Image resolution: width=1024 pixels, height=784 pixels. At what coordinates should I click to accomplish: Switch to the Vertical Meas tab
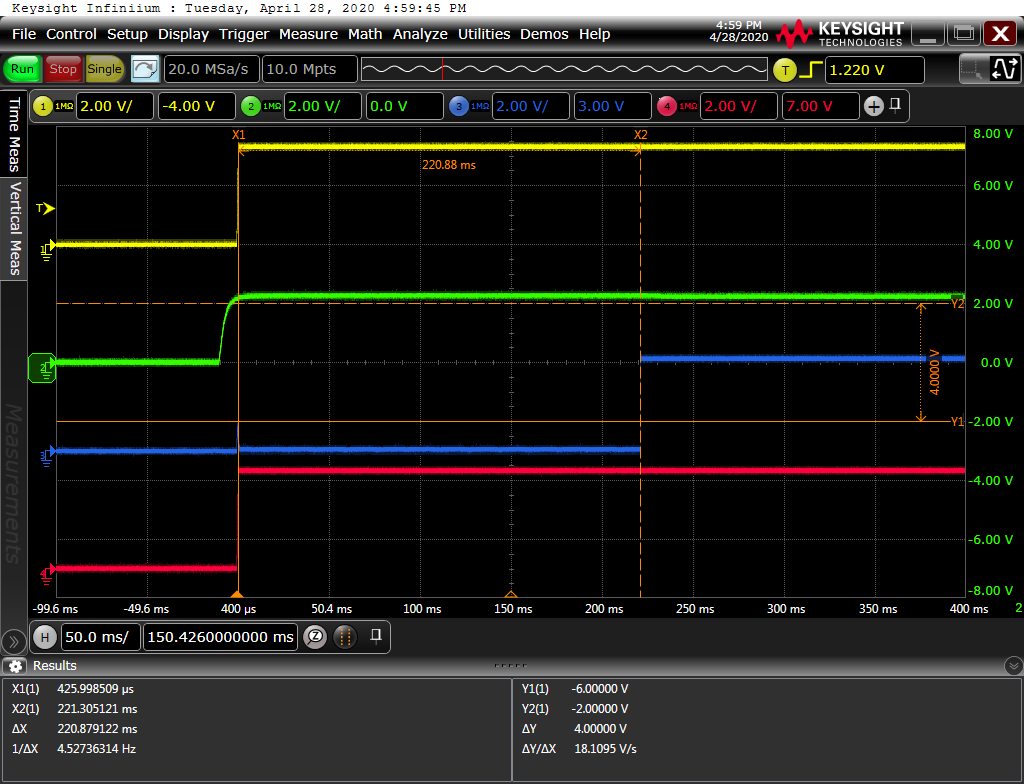point(14,229)
